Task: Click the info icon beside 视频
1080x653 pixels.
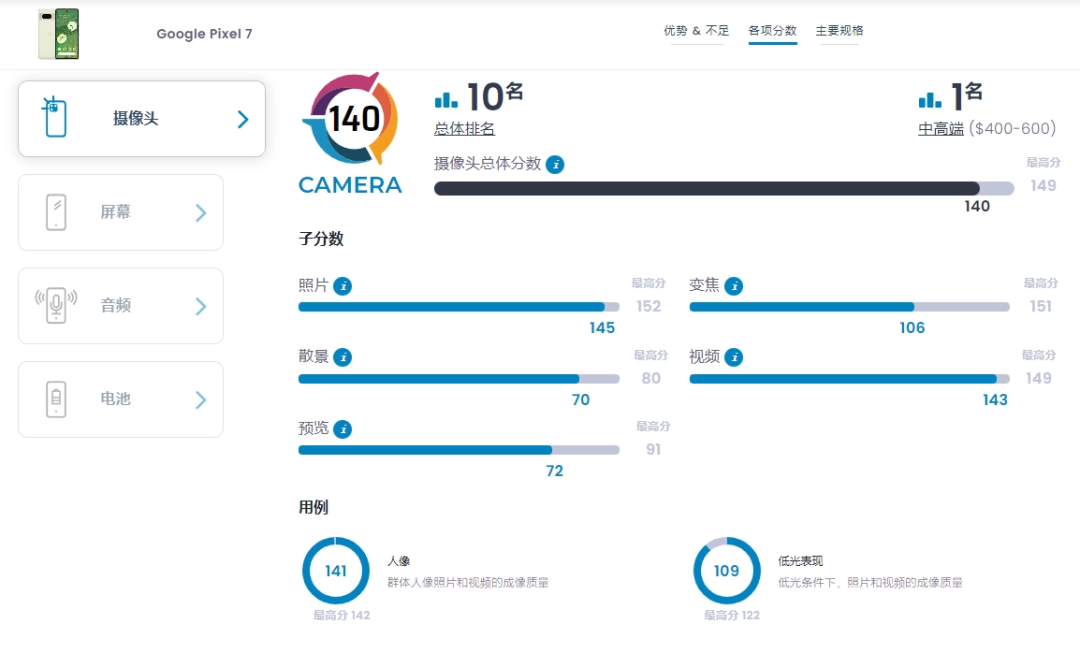Action: [734, 357]
